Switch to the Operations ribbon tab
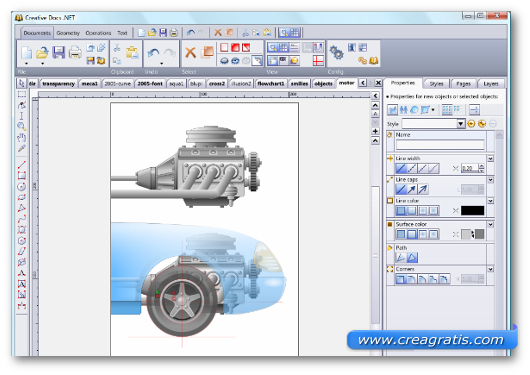This screenshot has width=530, height=375. pyautogui.click(x=98, y=33)
